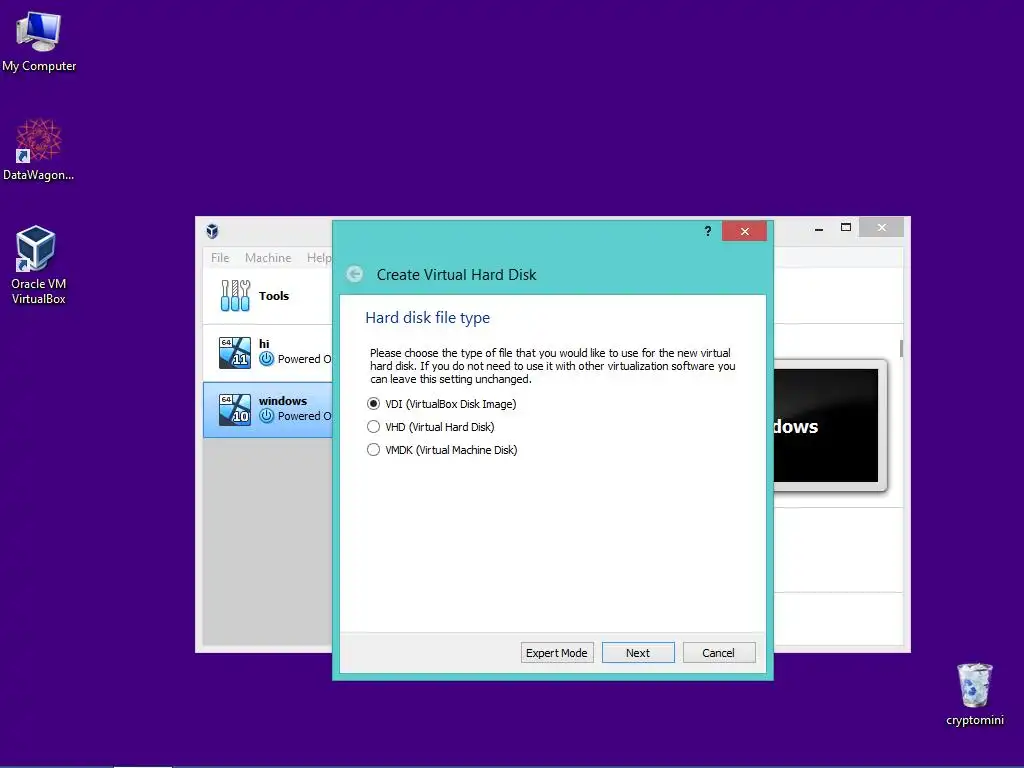1024x768 pixels.
Task: Cancel the Create Virtual Hard Disk wizard
Action: (719, 652)
